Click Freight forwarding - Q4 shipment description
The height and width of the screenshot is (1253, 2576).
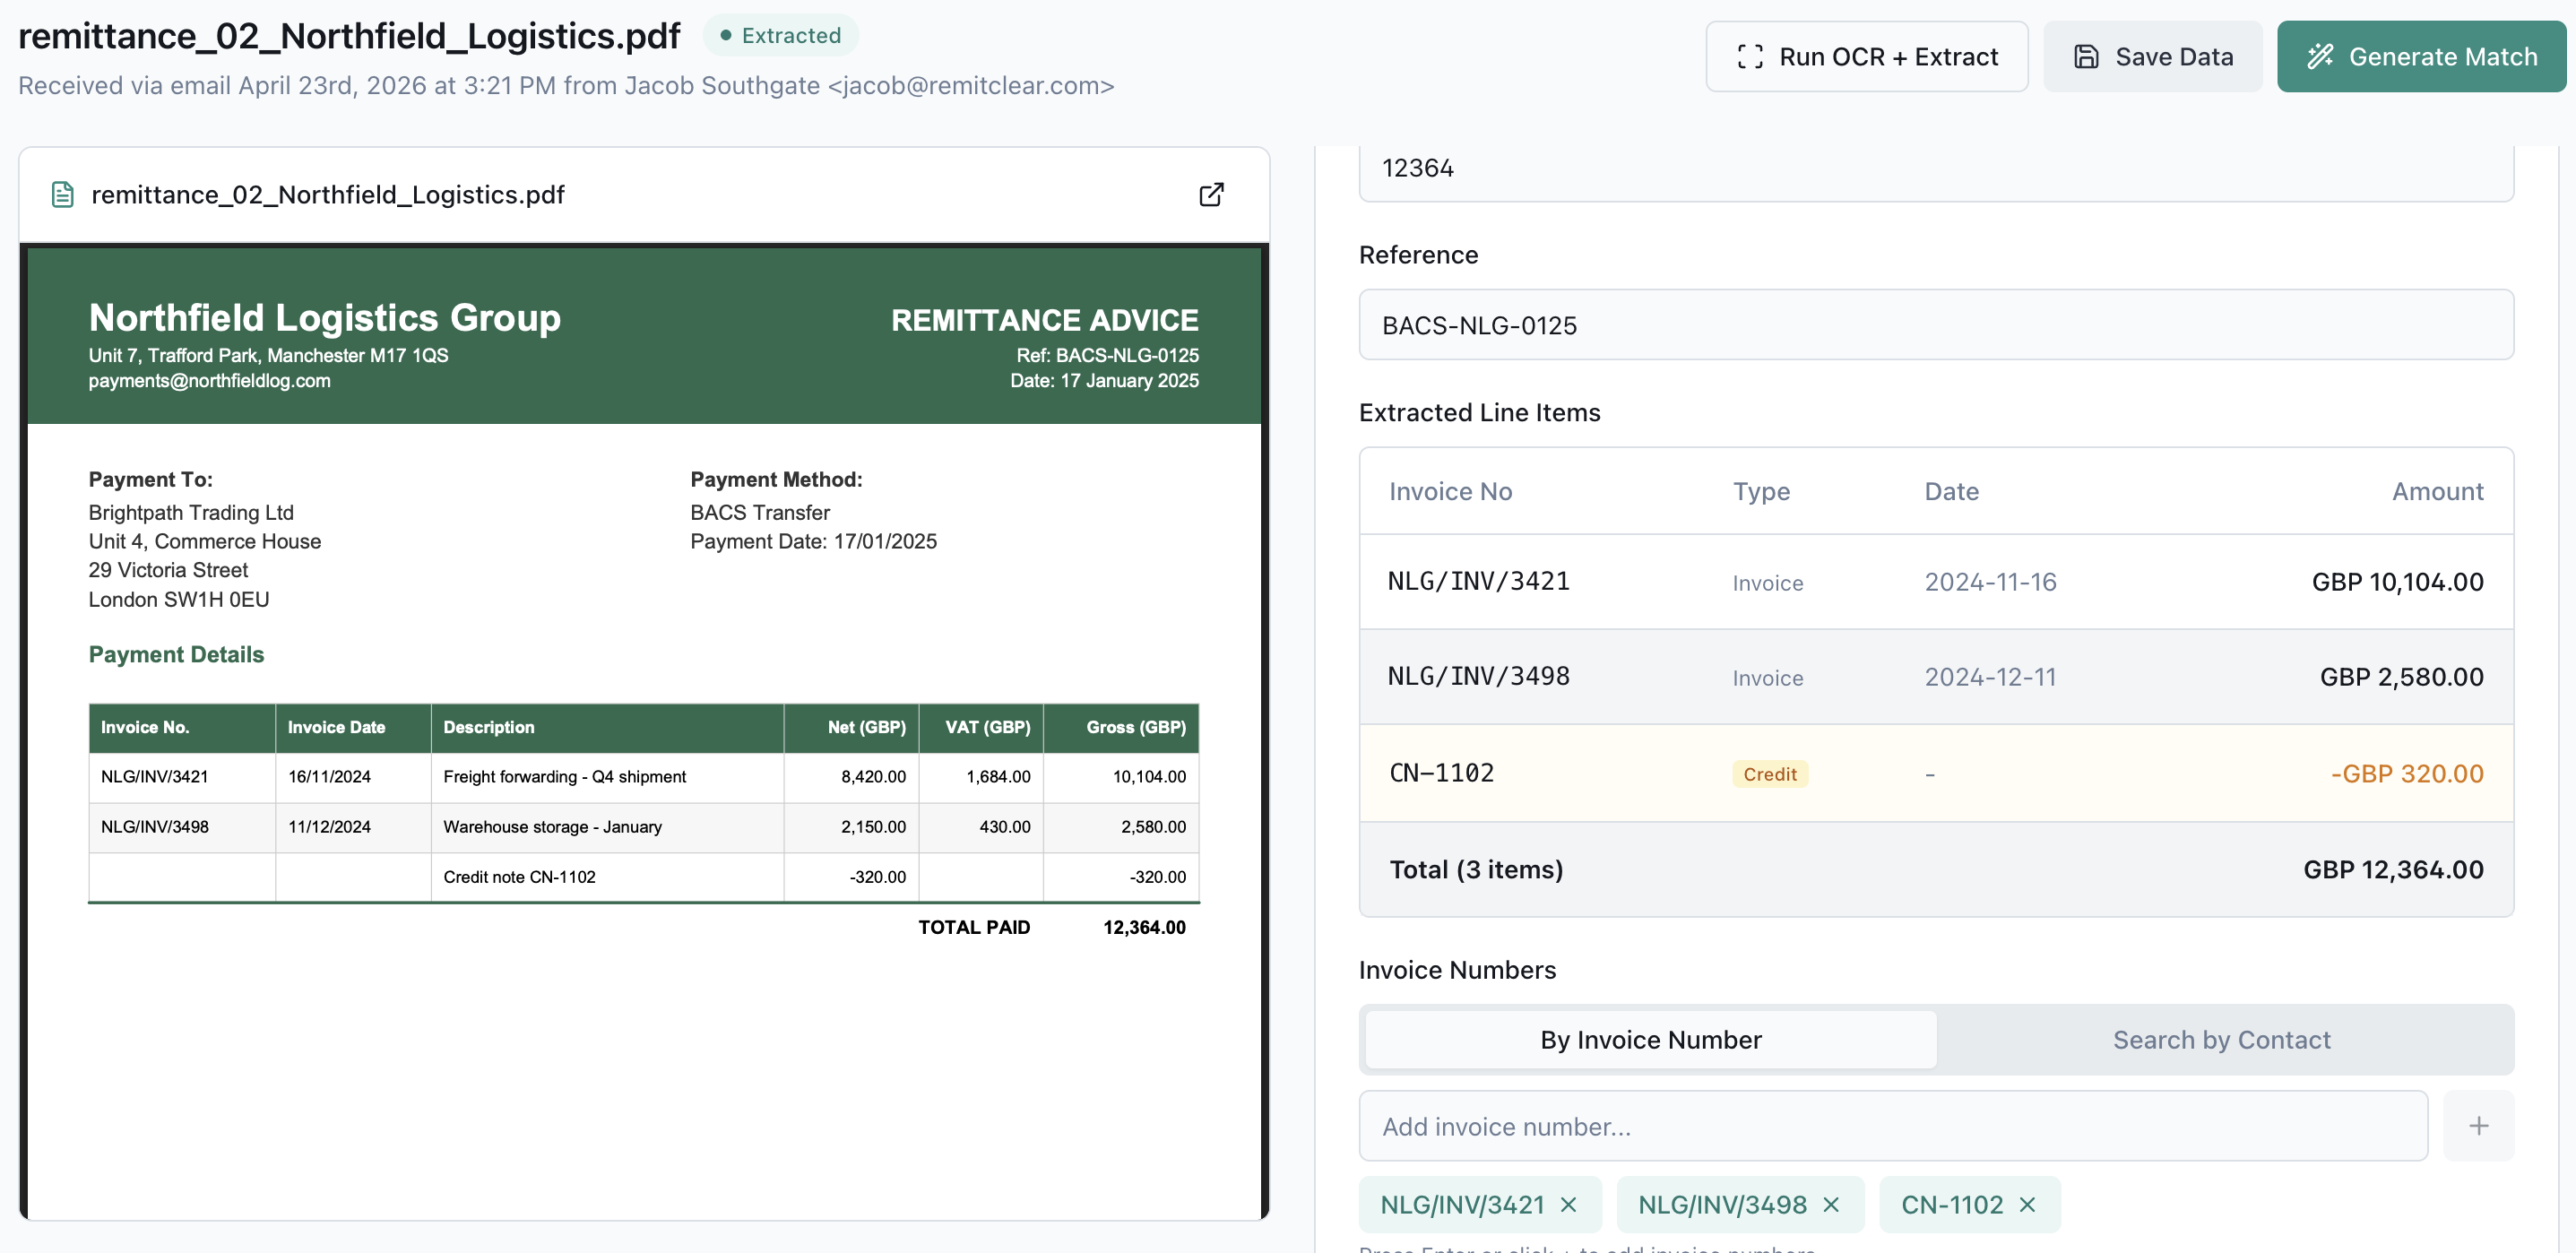tap(564, 776)
